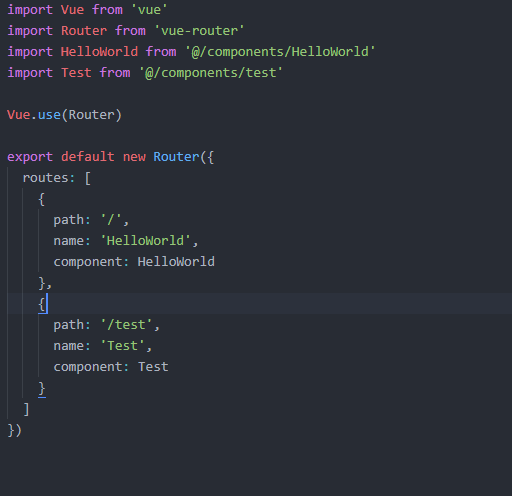This screenshot has height=496, width=512.
Task: Click the '/test' path string
Action: (127, 325)
